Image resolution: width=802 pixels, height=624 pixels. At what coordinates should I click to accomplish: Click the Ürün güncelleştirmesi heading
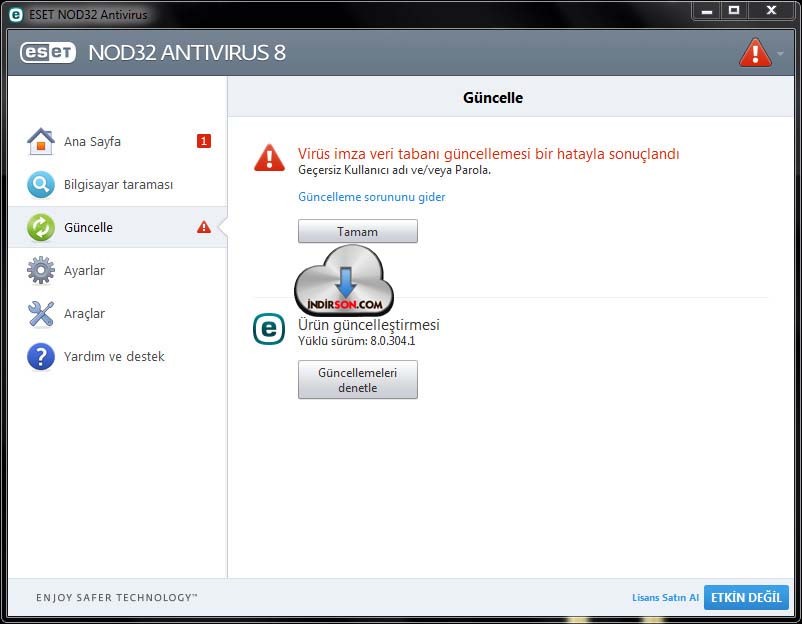[369, 325]
